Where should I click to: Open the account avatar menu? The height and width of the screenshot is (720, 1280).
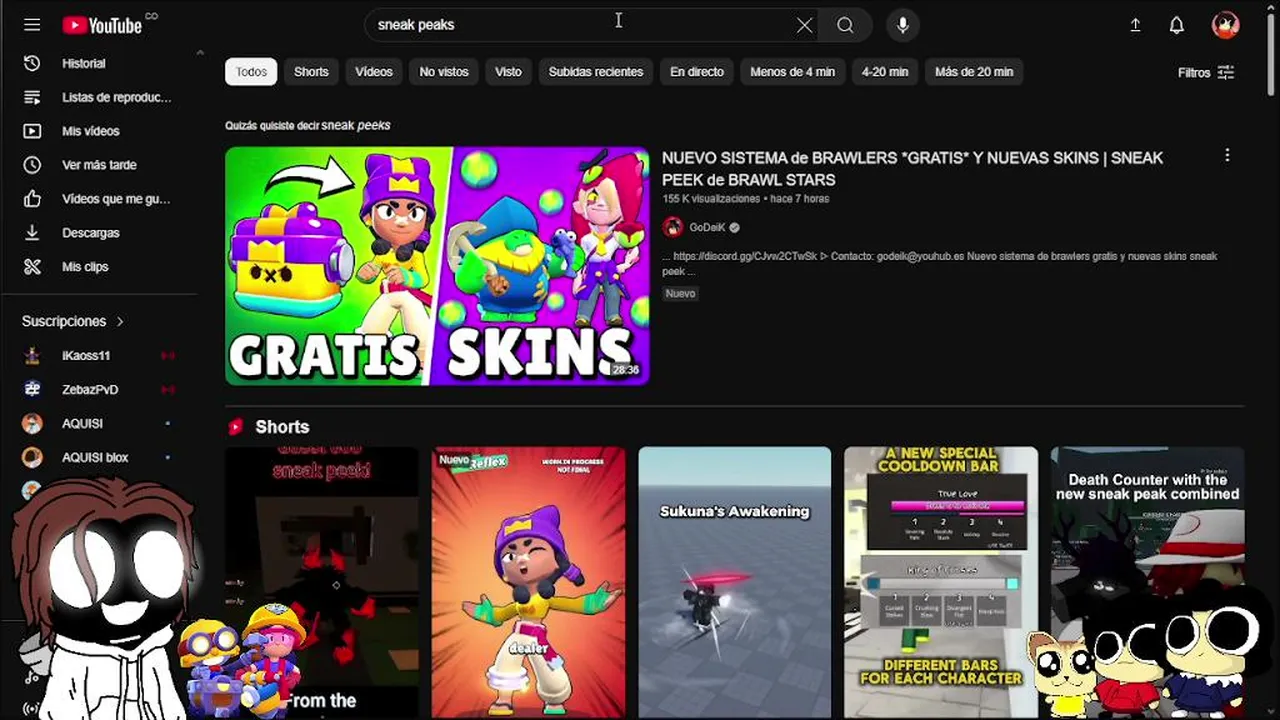click(x=1225, y=25)
